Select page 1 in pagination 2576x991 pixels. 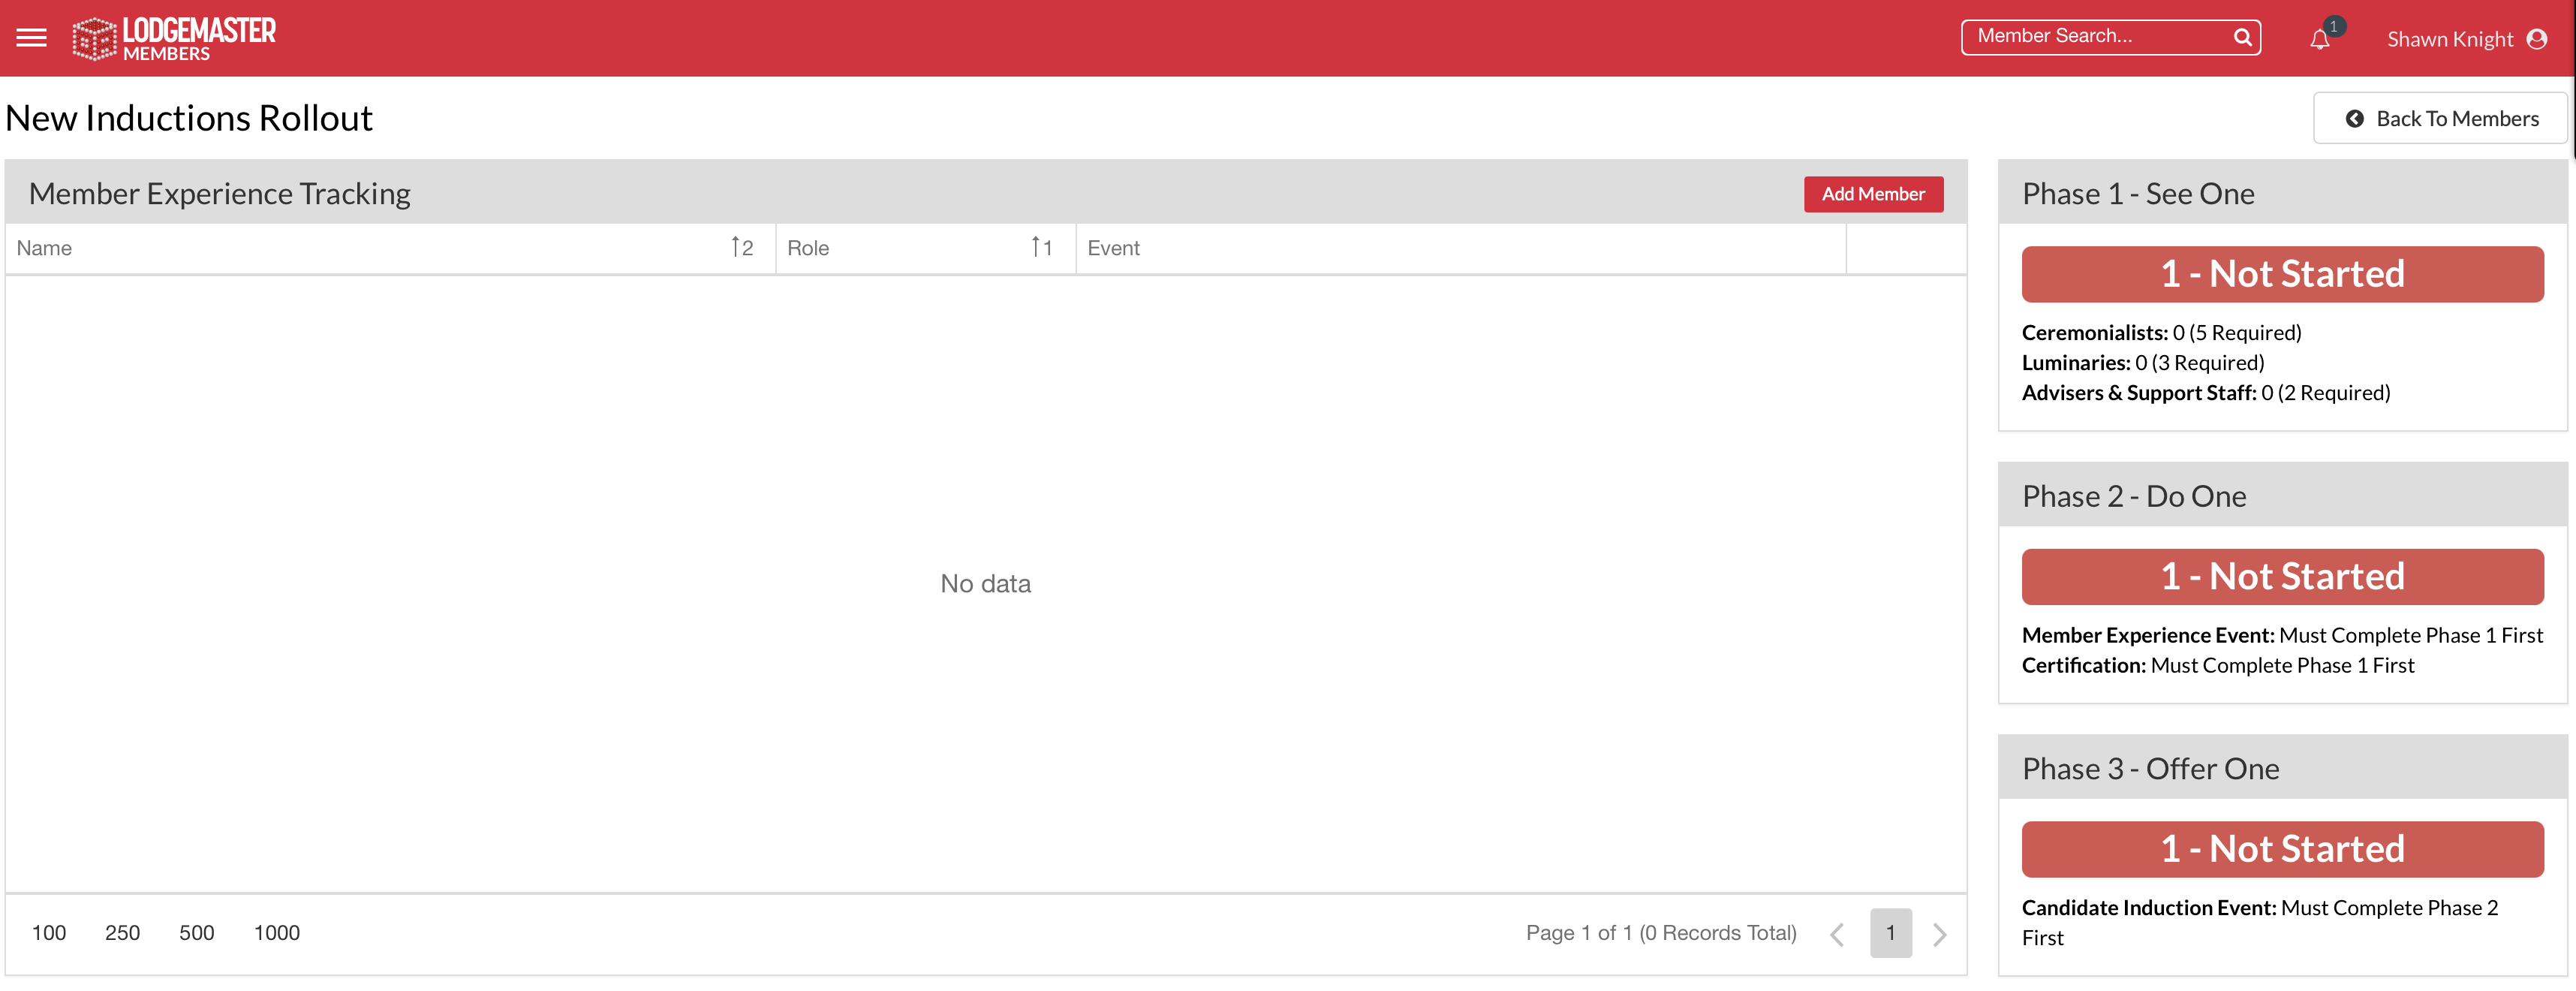click(1890, 933)
